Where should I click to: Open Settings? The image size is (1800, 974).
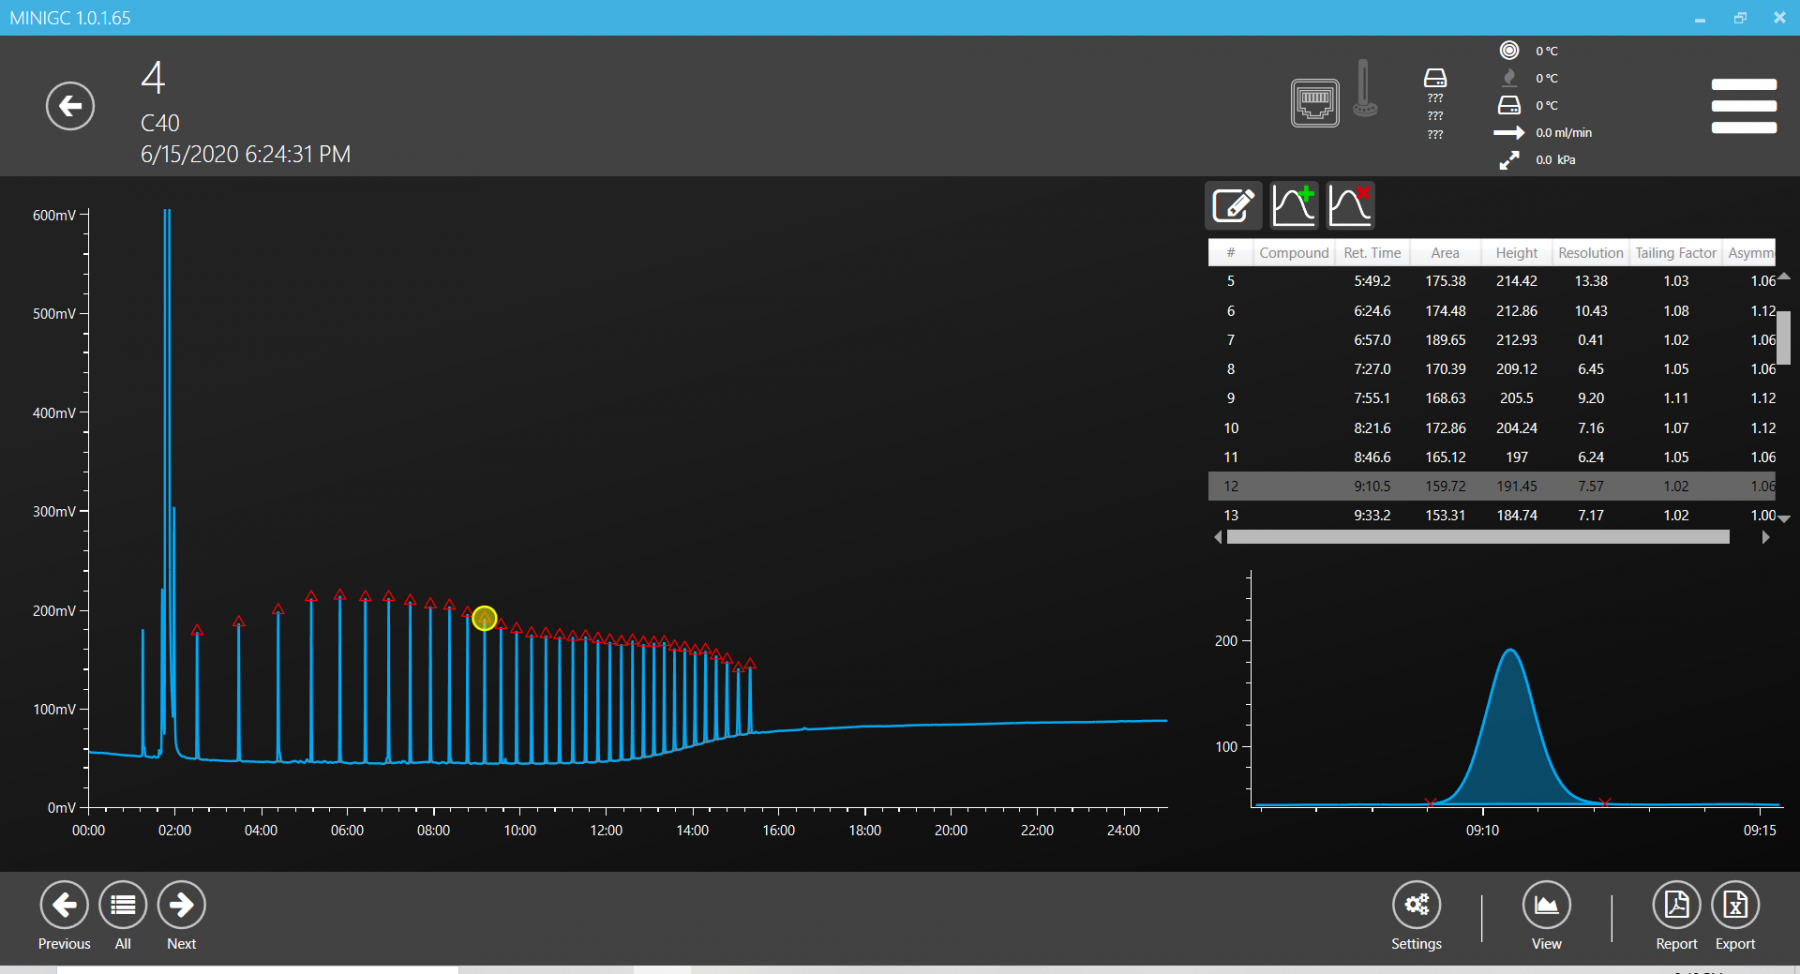pos(1416,905)
